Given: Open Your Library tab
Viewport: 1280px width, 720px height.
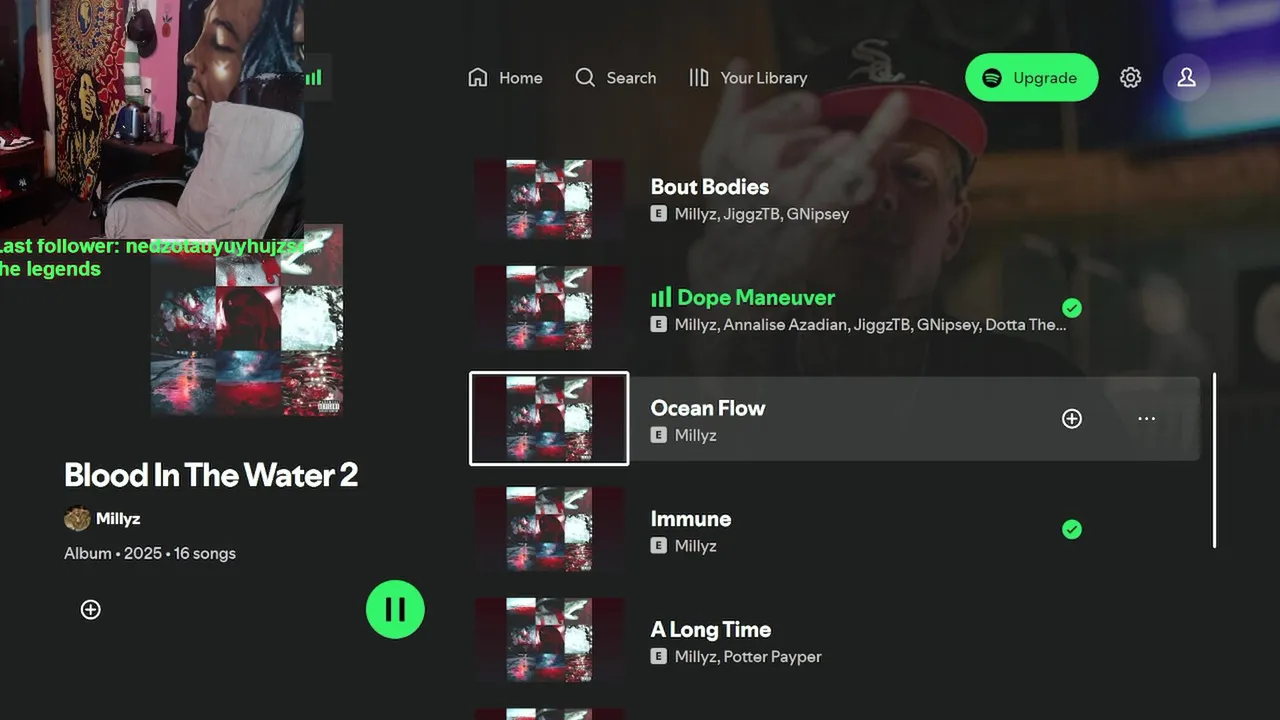Looking at the screenshot, I should [748, 78].
